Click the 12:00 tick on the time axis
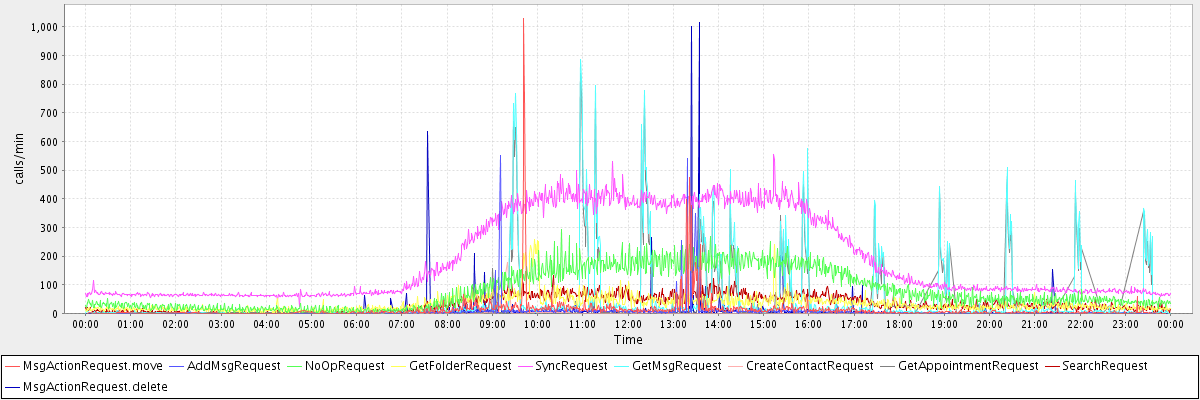 (628, 324)
